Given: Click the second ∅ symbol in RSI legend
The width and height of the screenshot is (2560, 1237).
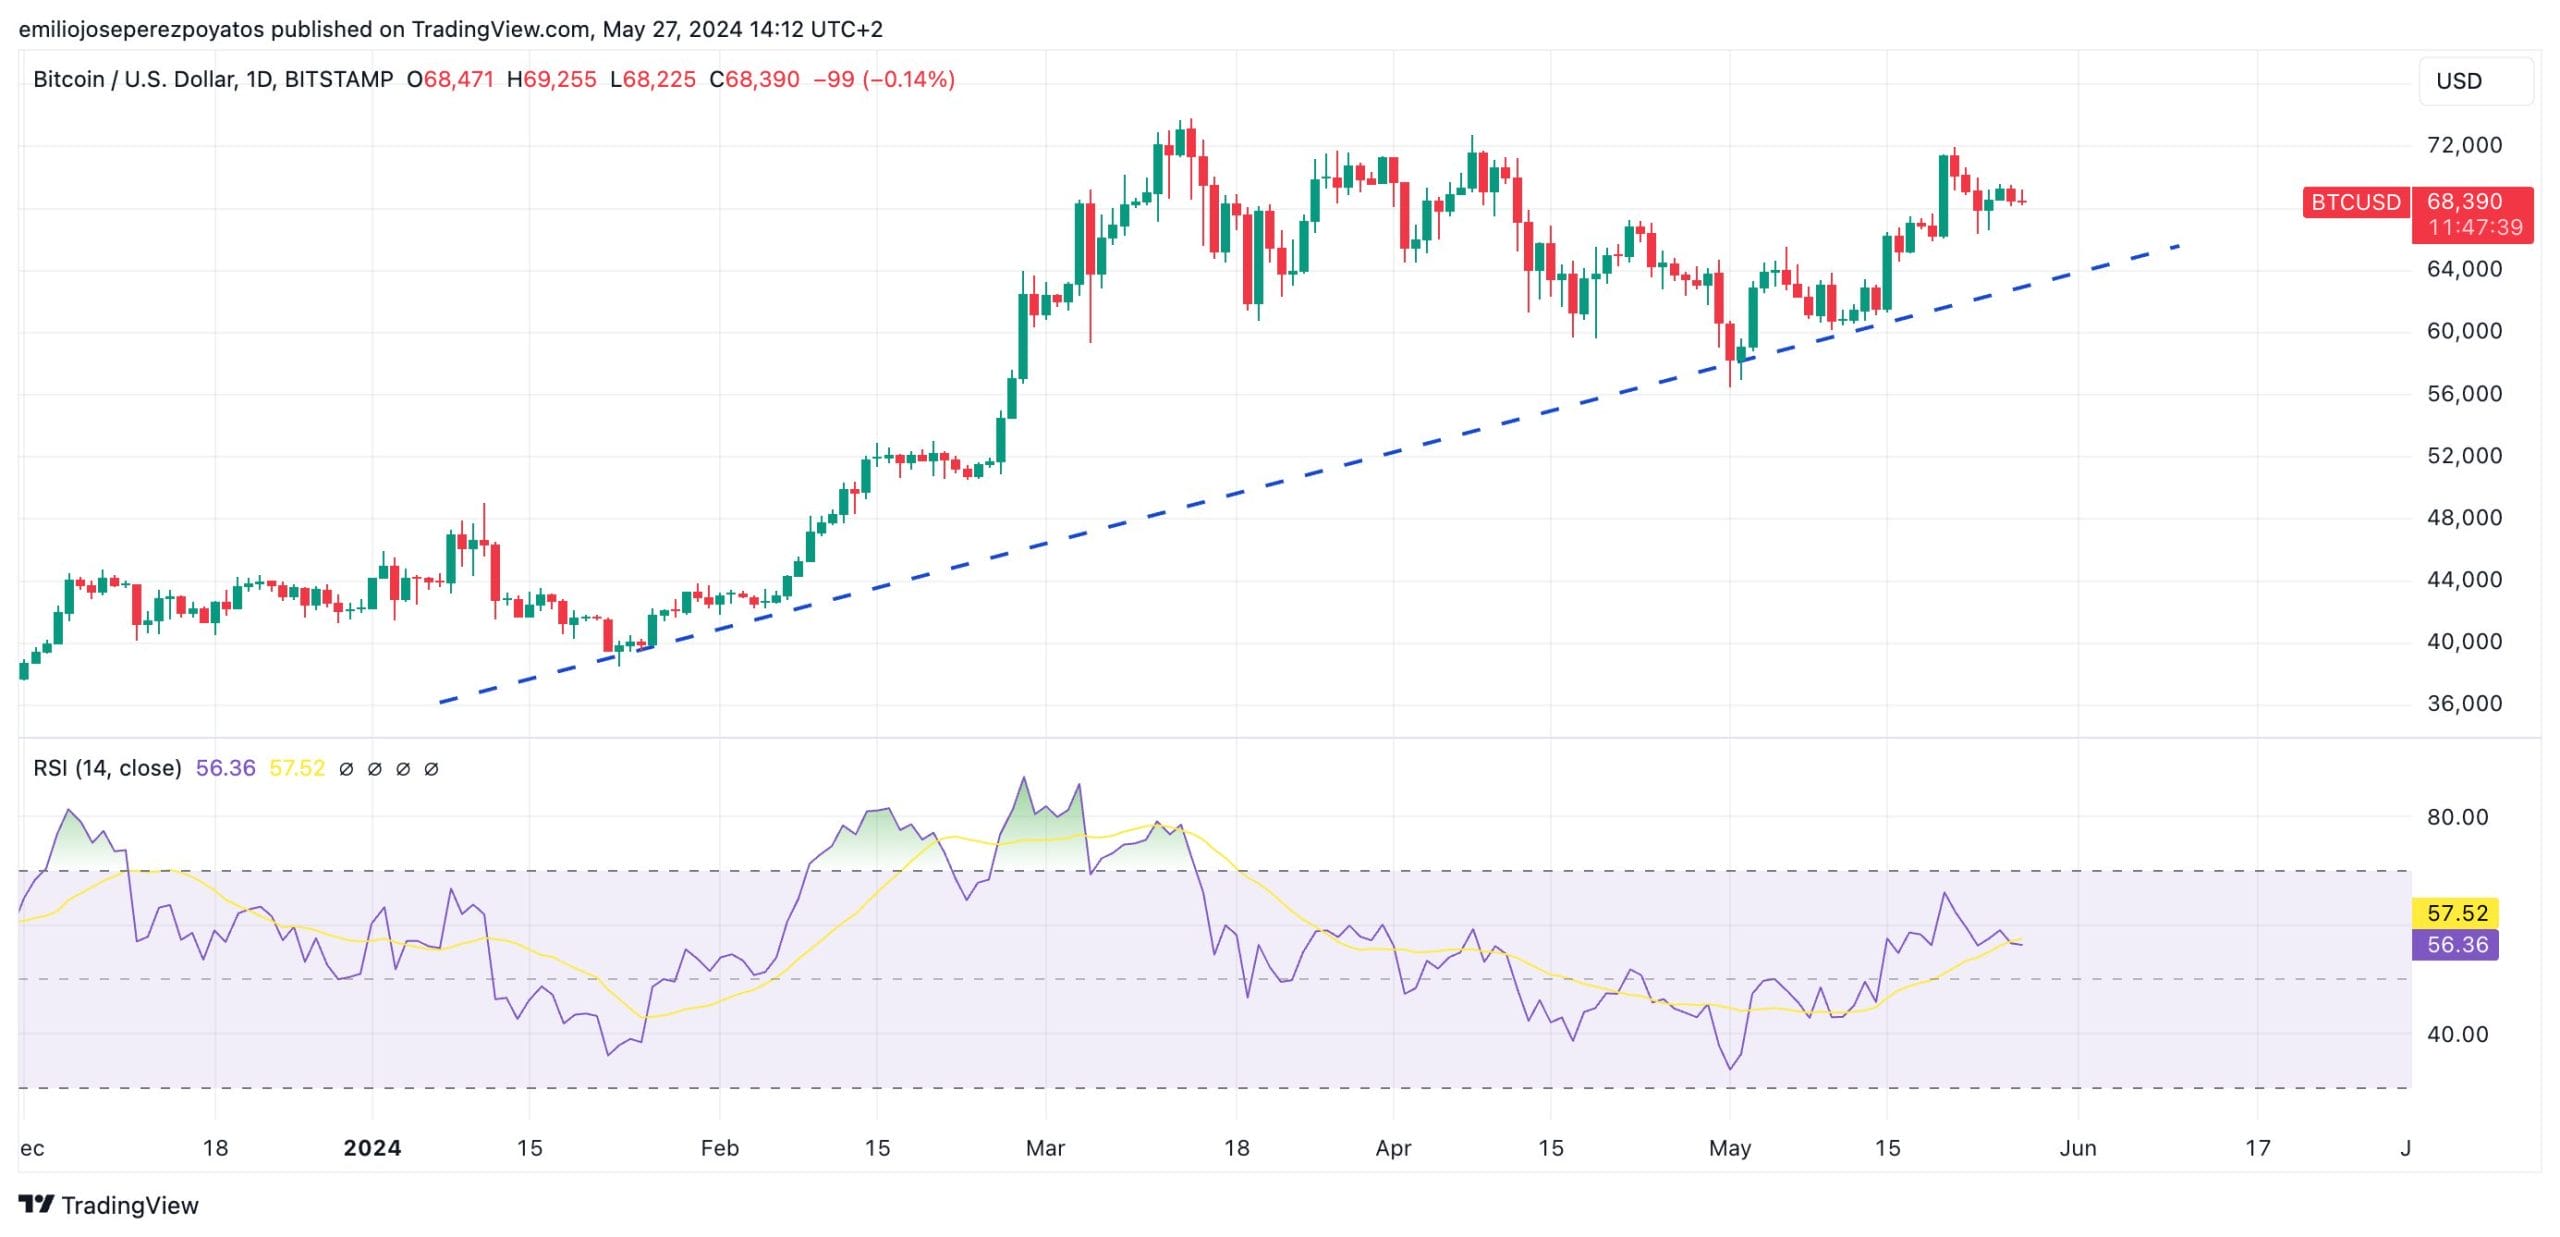Looking at the screenshot, I should pyautogui.click(x=374, y=769).
